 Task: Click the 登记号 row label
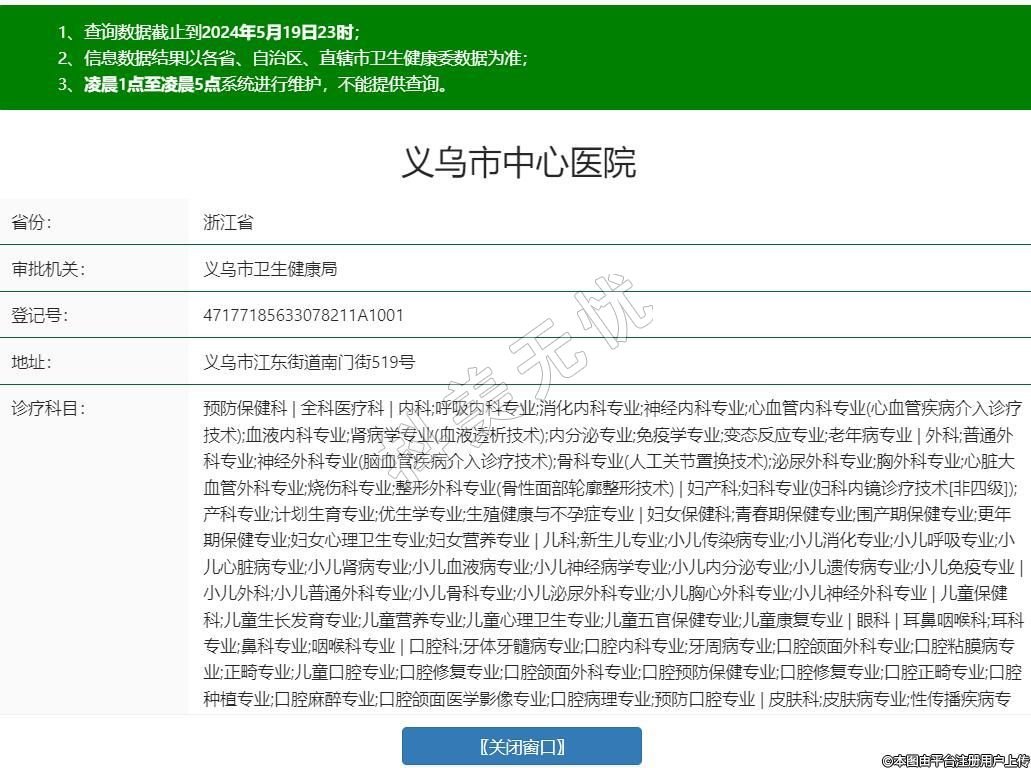click(39, 315)
